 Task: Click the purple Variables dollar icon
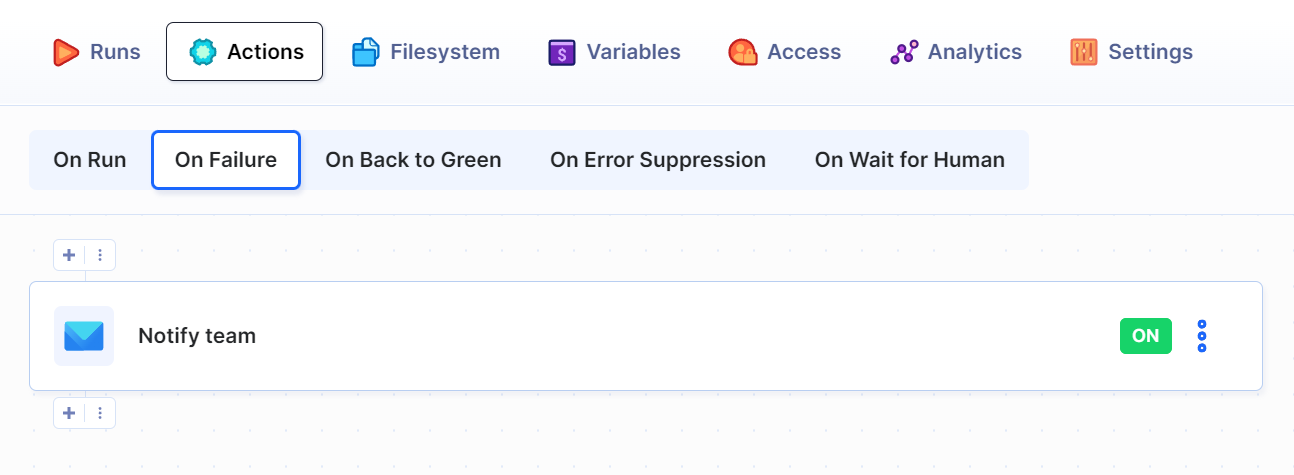click(562, 52)
